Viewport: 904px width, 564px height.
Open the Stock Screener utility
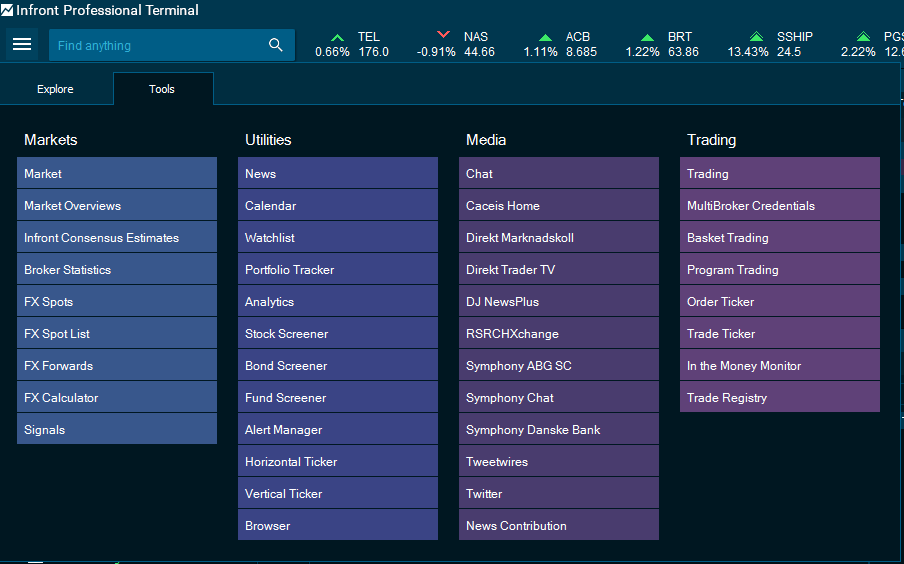337,334
